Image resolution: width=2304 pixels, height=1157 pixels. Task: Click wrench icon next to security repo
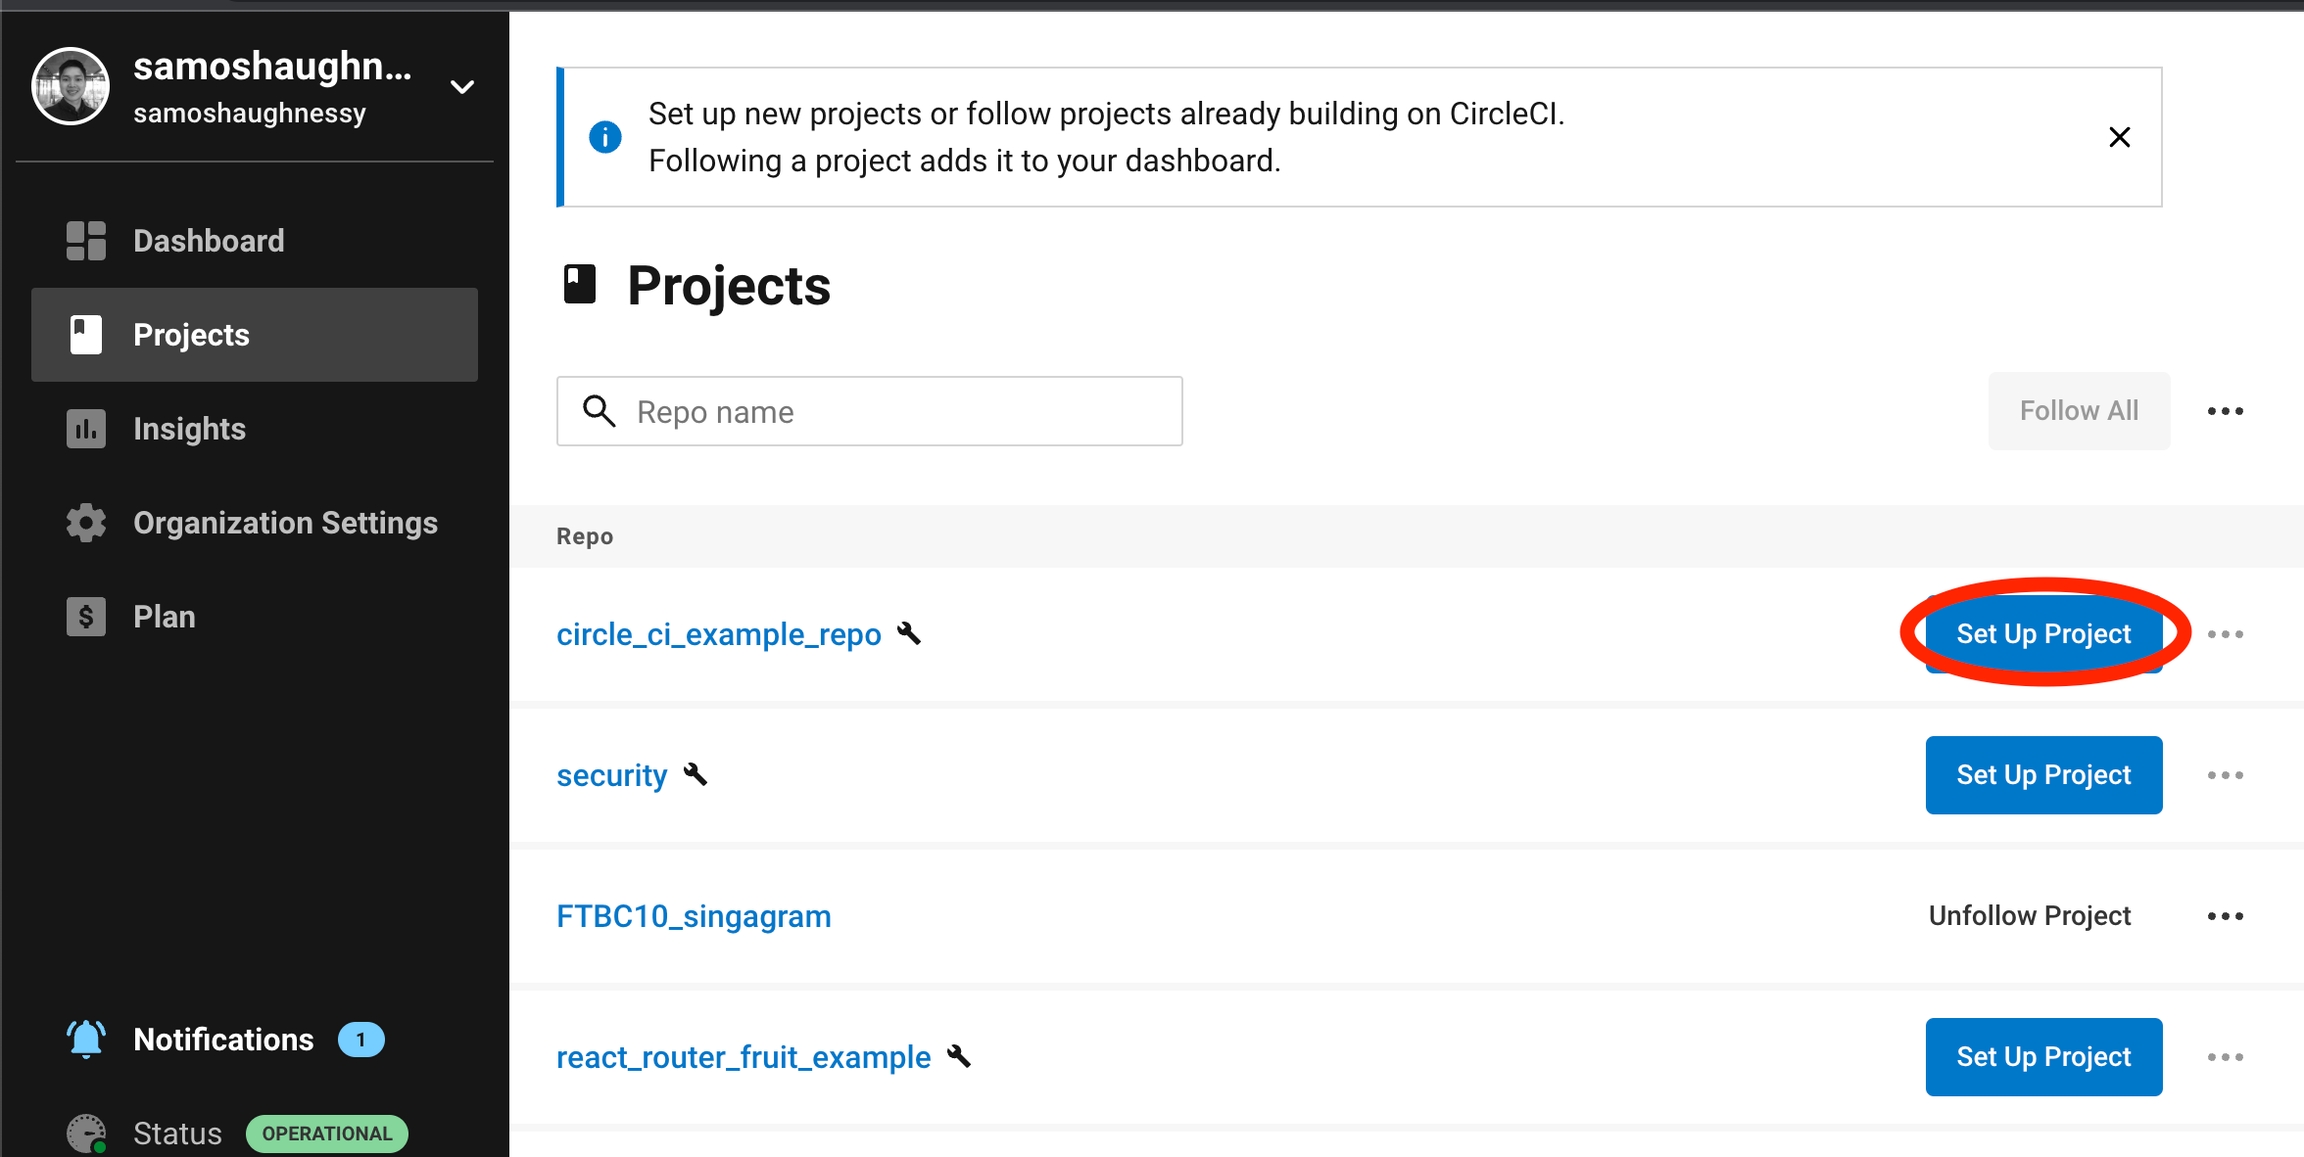pyautogui.click(x=696, y=774)
